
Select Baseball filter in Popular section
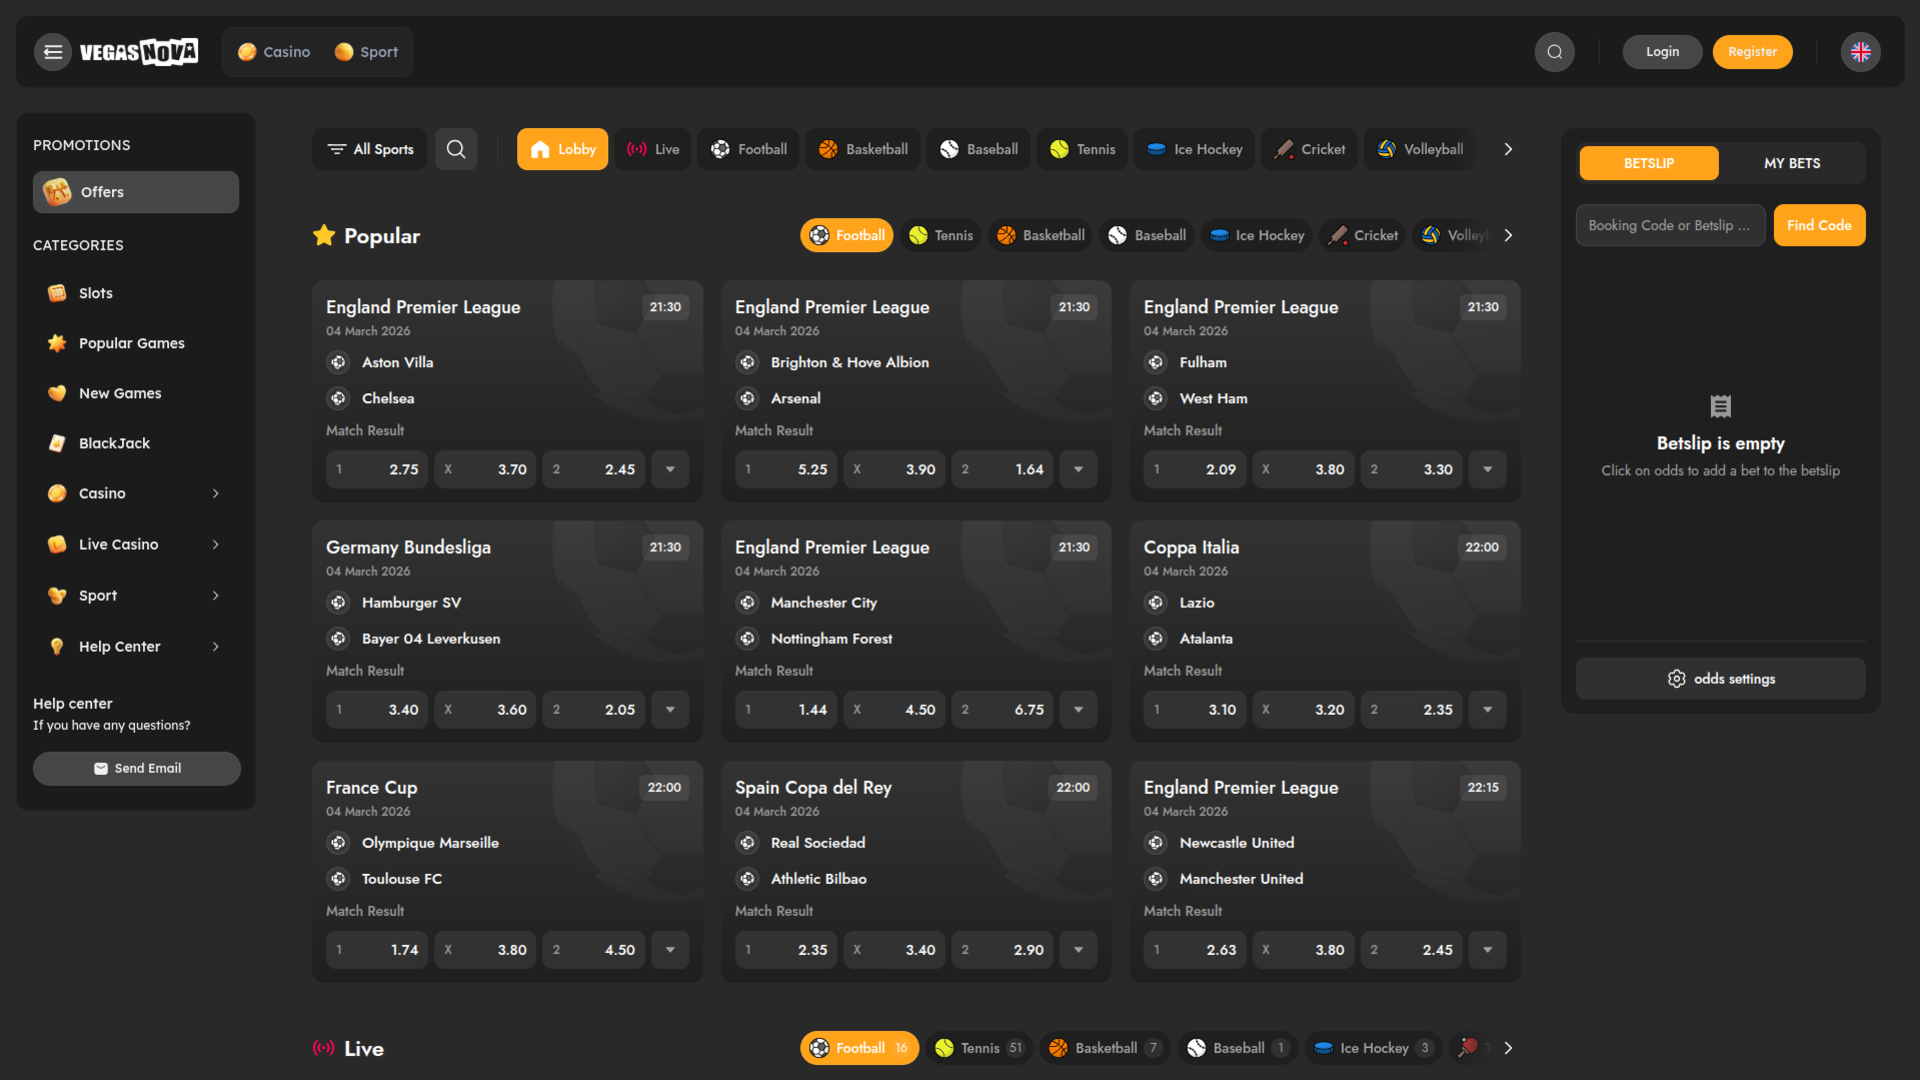1145,235
